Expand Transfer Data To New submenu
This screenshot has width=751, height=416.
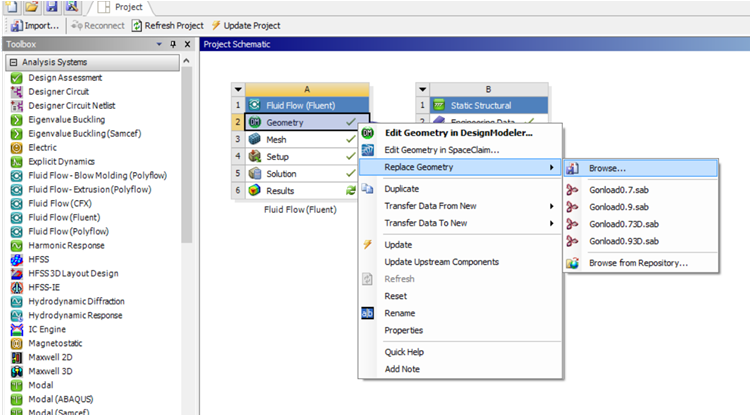(x=460, y=223)
